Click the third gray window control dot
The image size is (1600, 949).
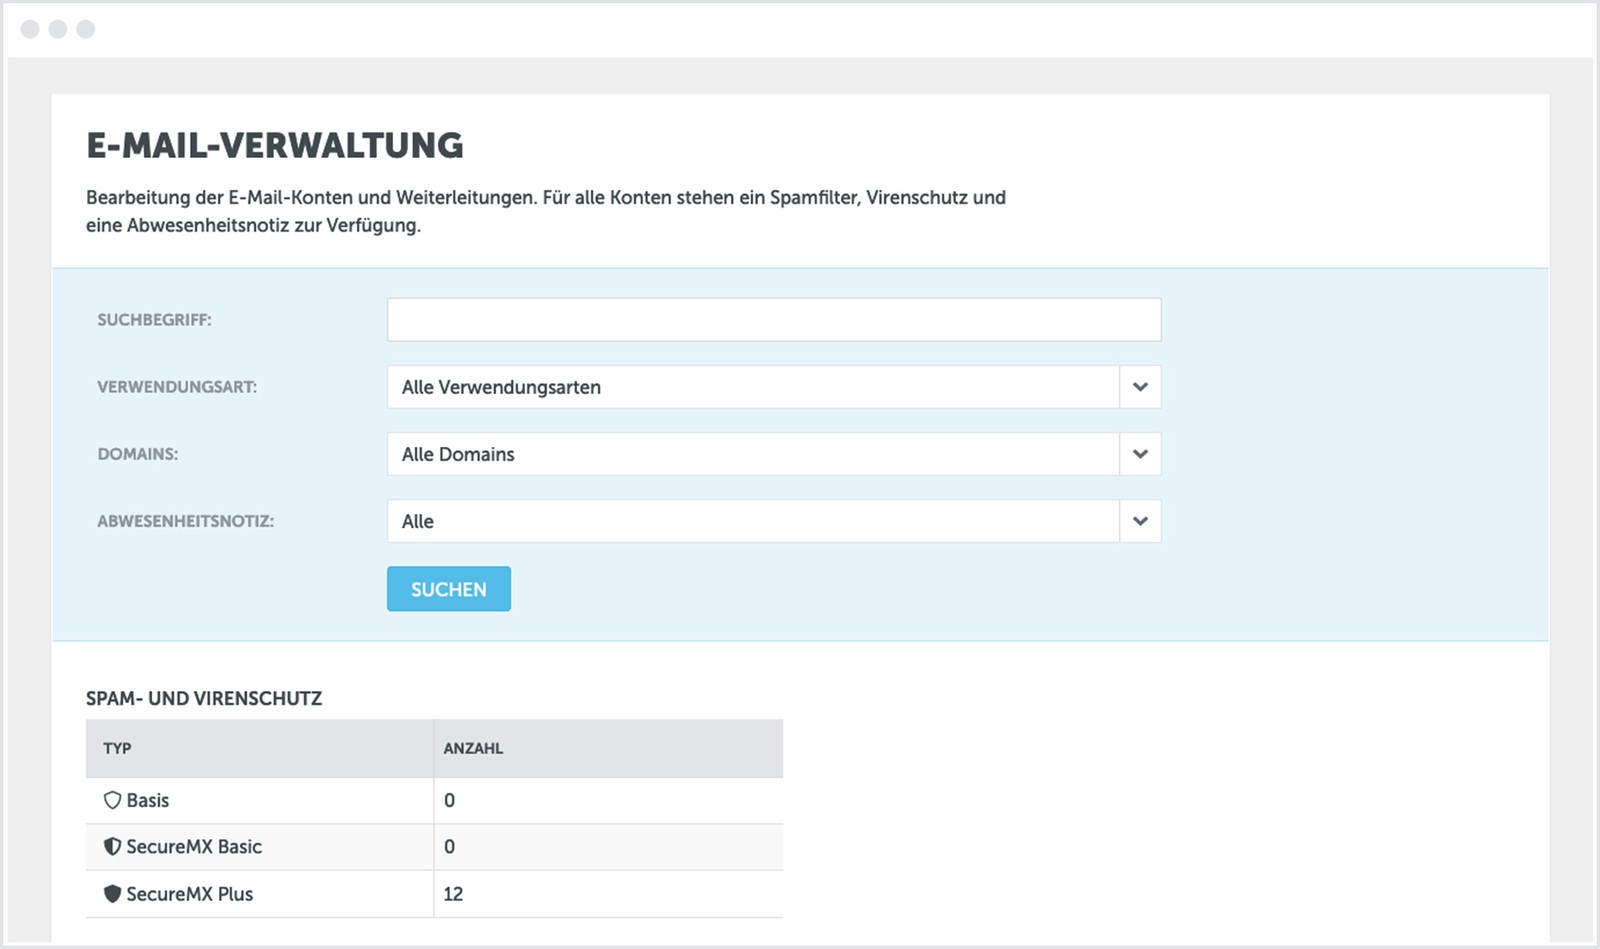pyautogui.click(x=86, y=29)
